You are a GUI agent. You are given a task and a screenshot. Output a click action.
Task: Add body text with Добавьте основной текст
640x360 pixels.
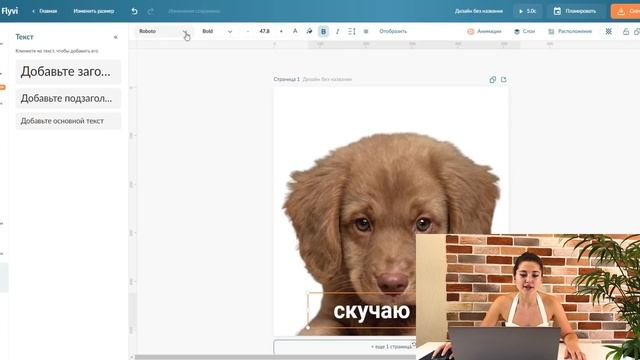click(68, 121)
